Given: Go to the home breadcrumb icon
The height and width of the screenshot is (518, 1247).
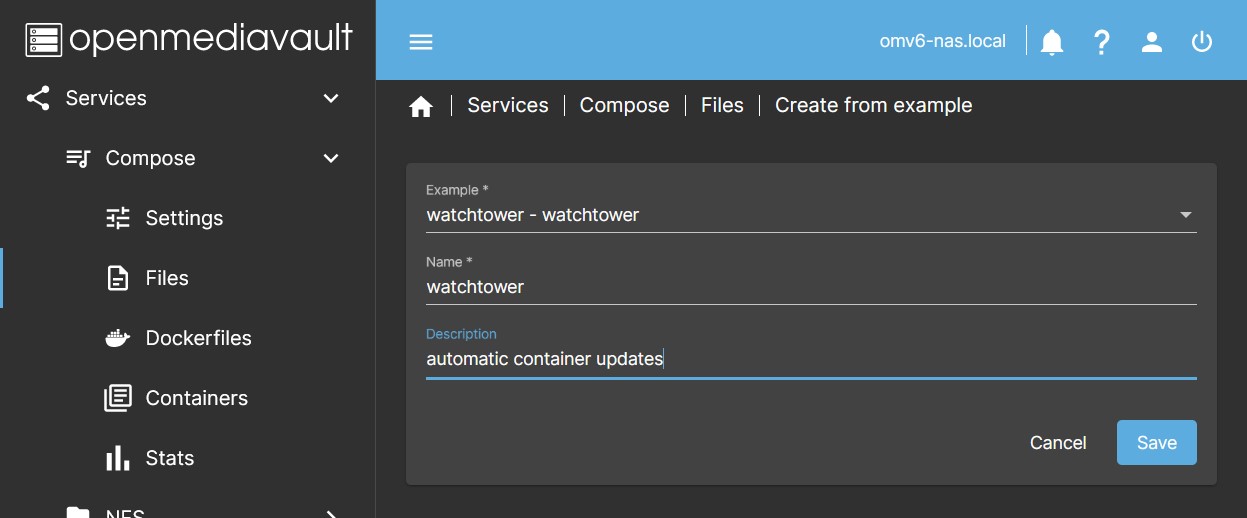Looking at the screenshot, I should coord(421,106).
